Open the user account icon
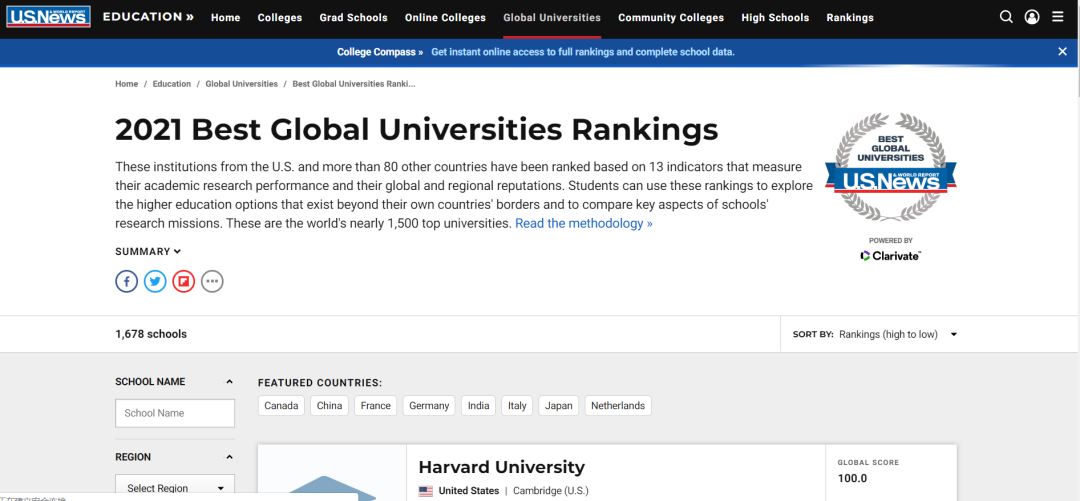Viewport: 1080px width, 501px height. 1032,17
